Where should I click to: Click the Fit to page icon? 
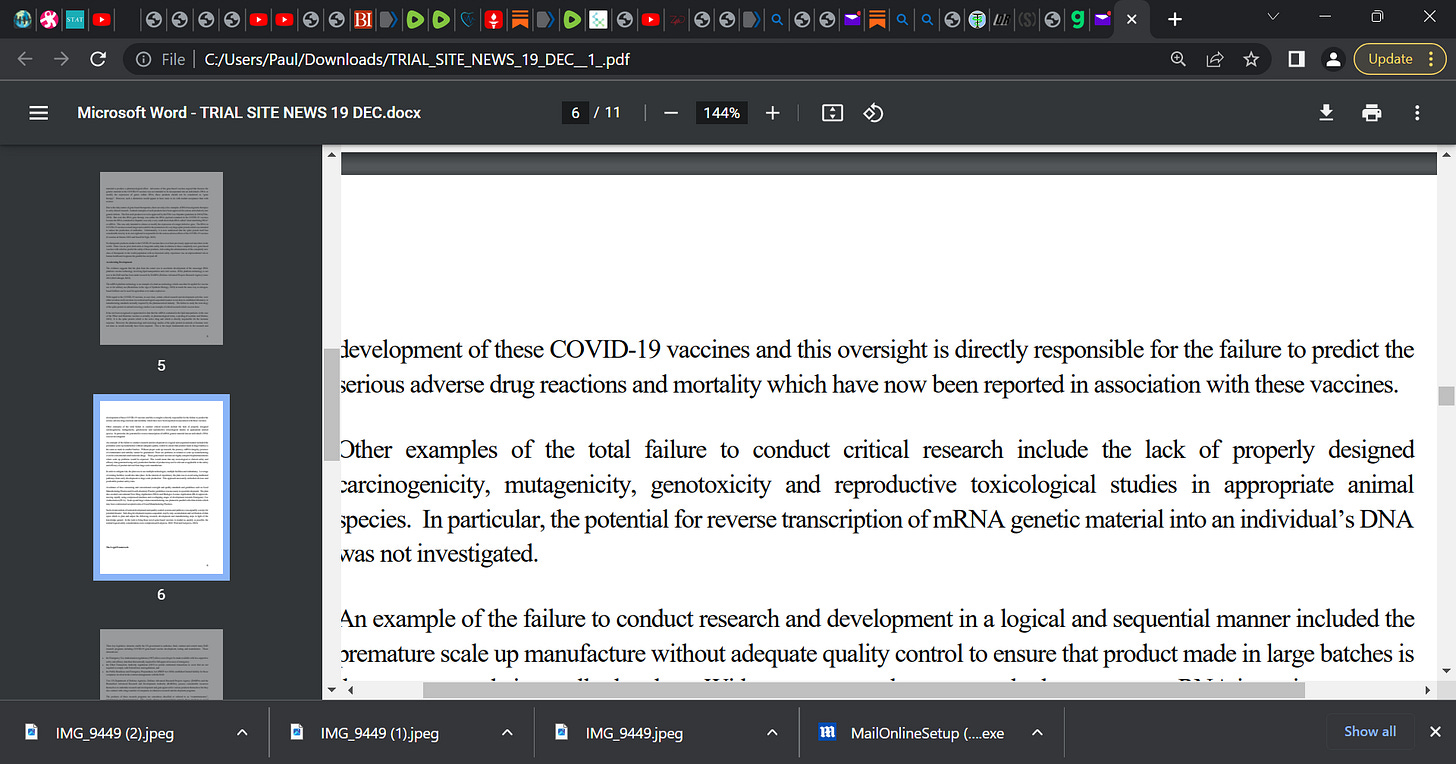(x=832, y=113)
